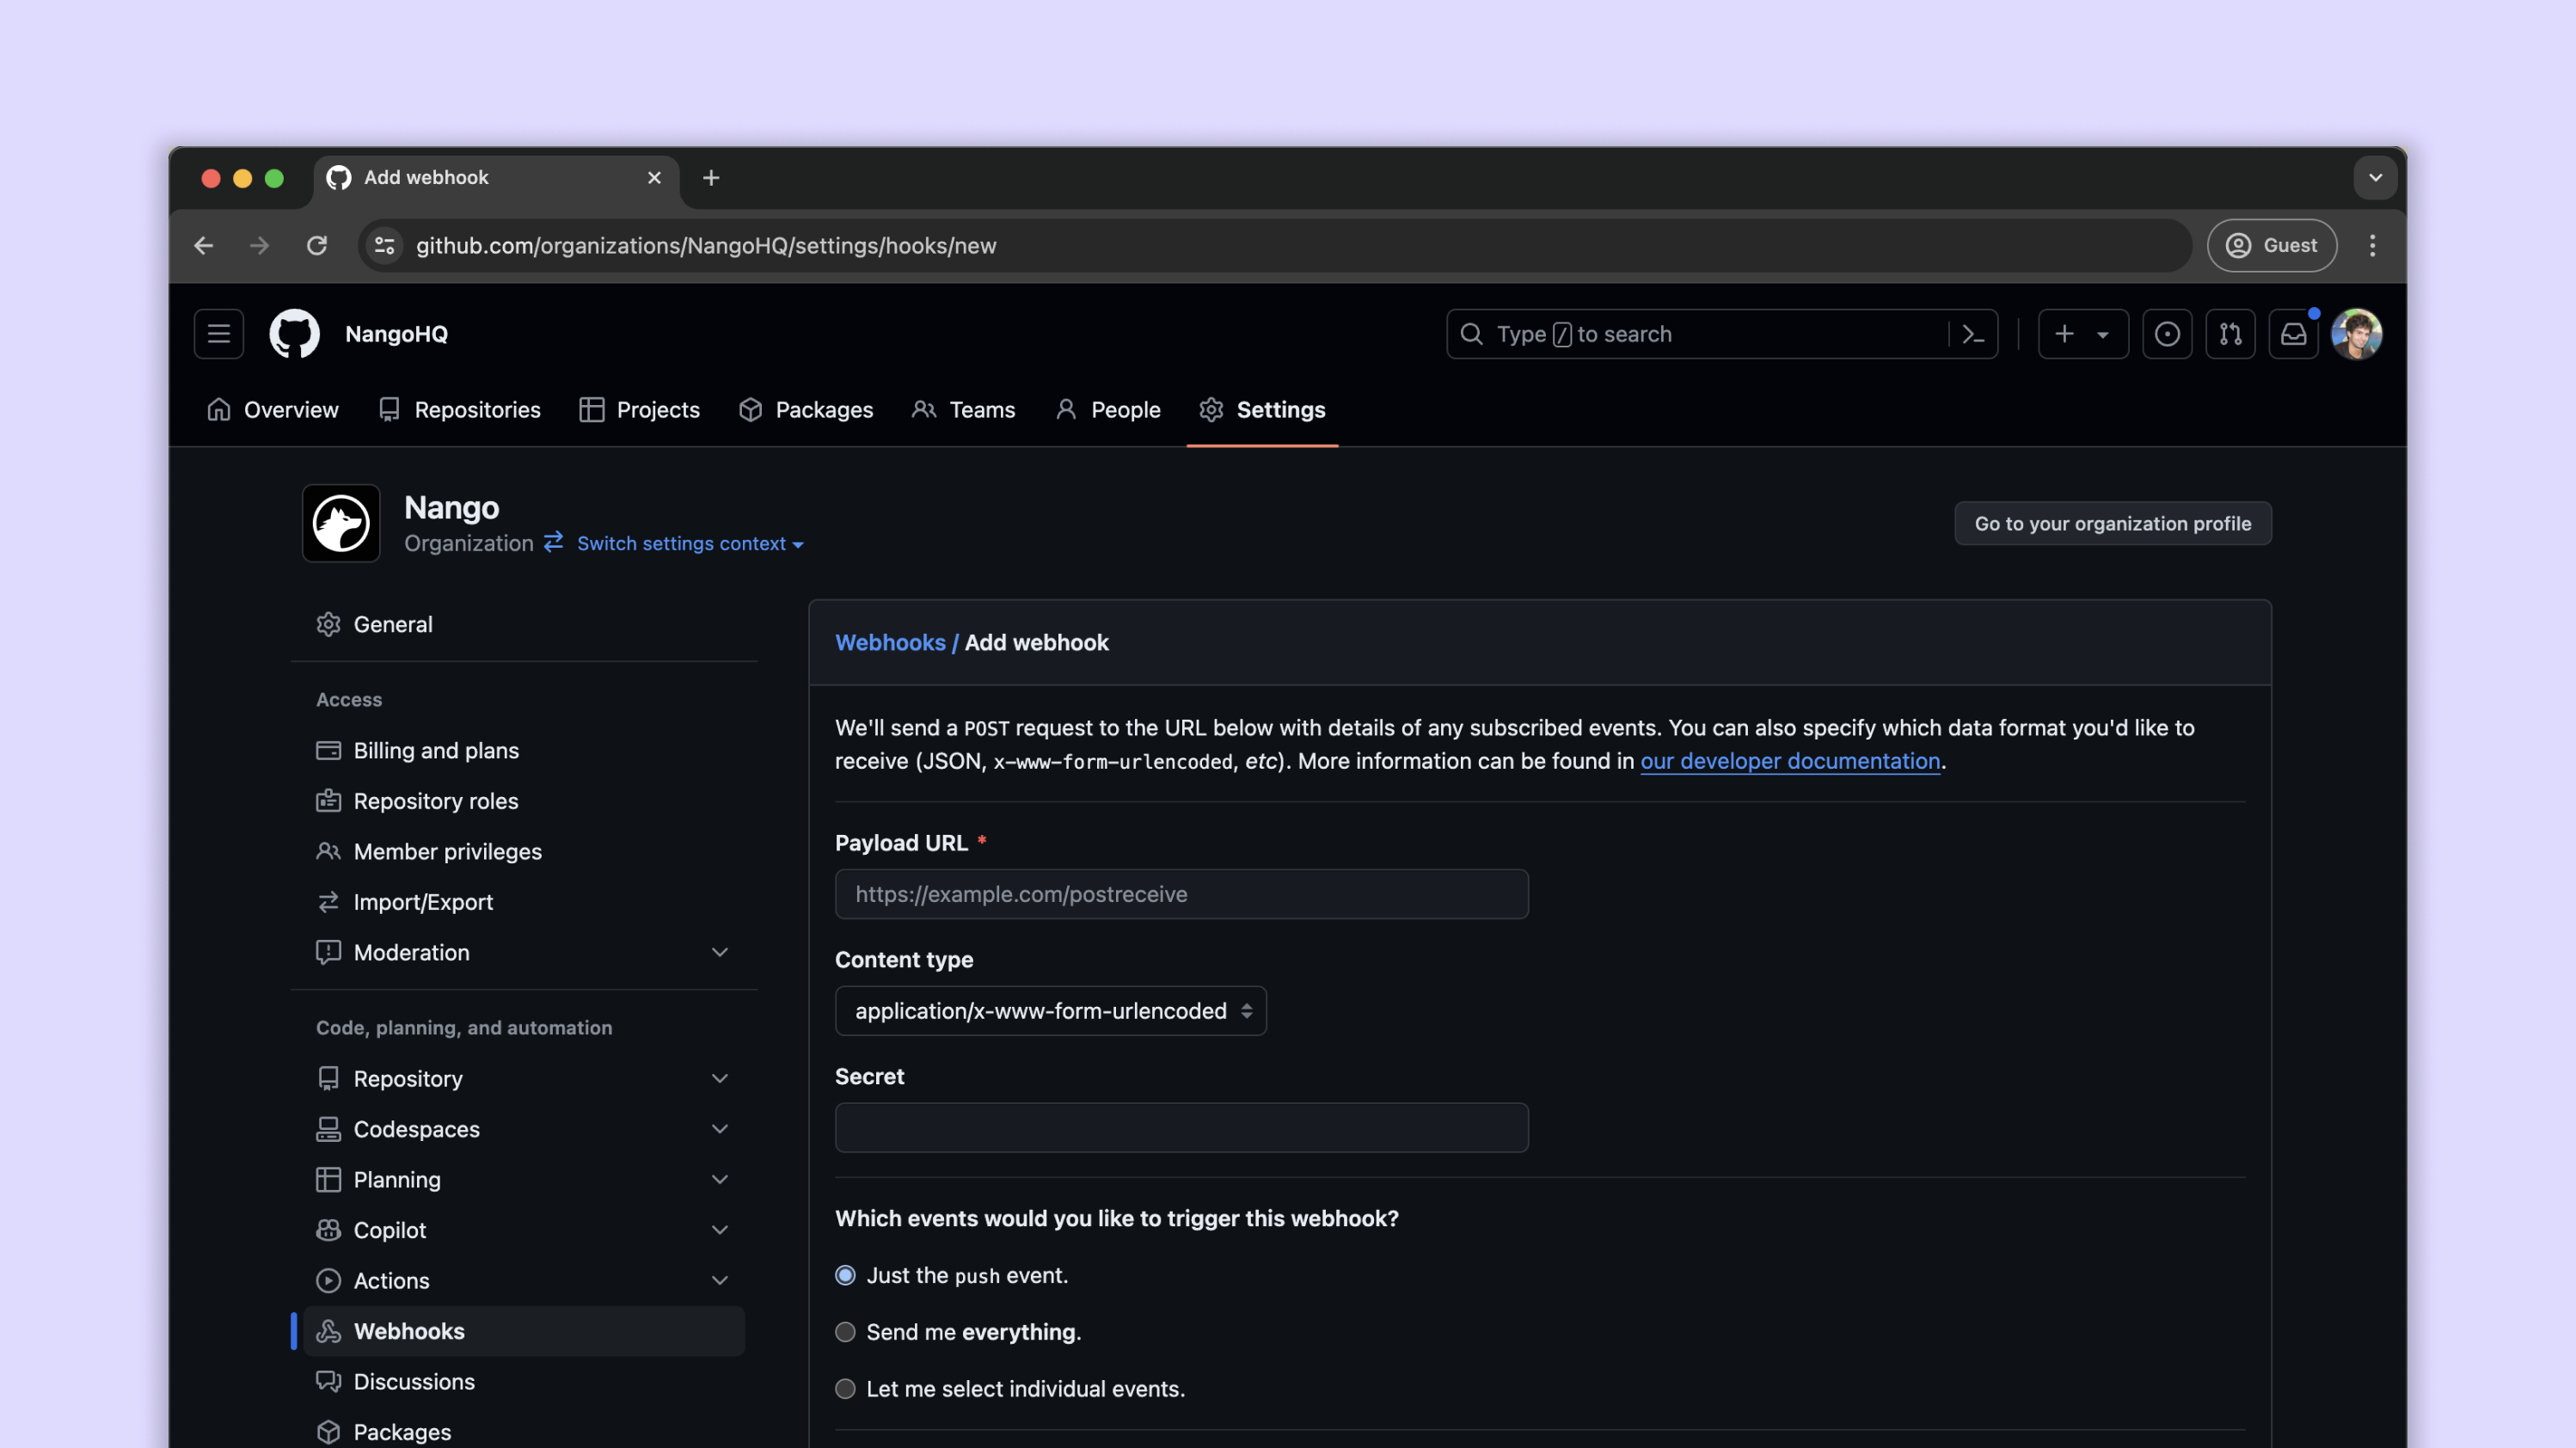Click the browser reload icon
This screenshot has height=1448, width=2576.
point(317,245)
